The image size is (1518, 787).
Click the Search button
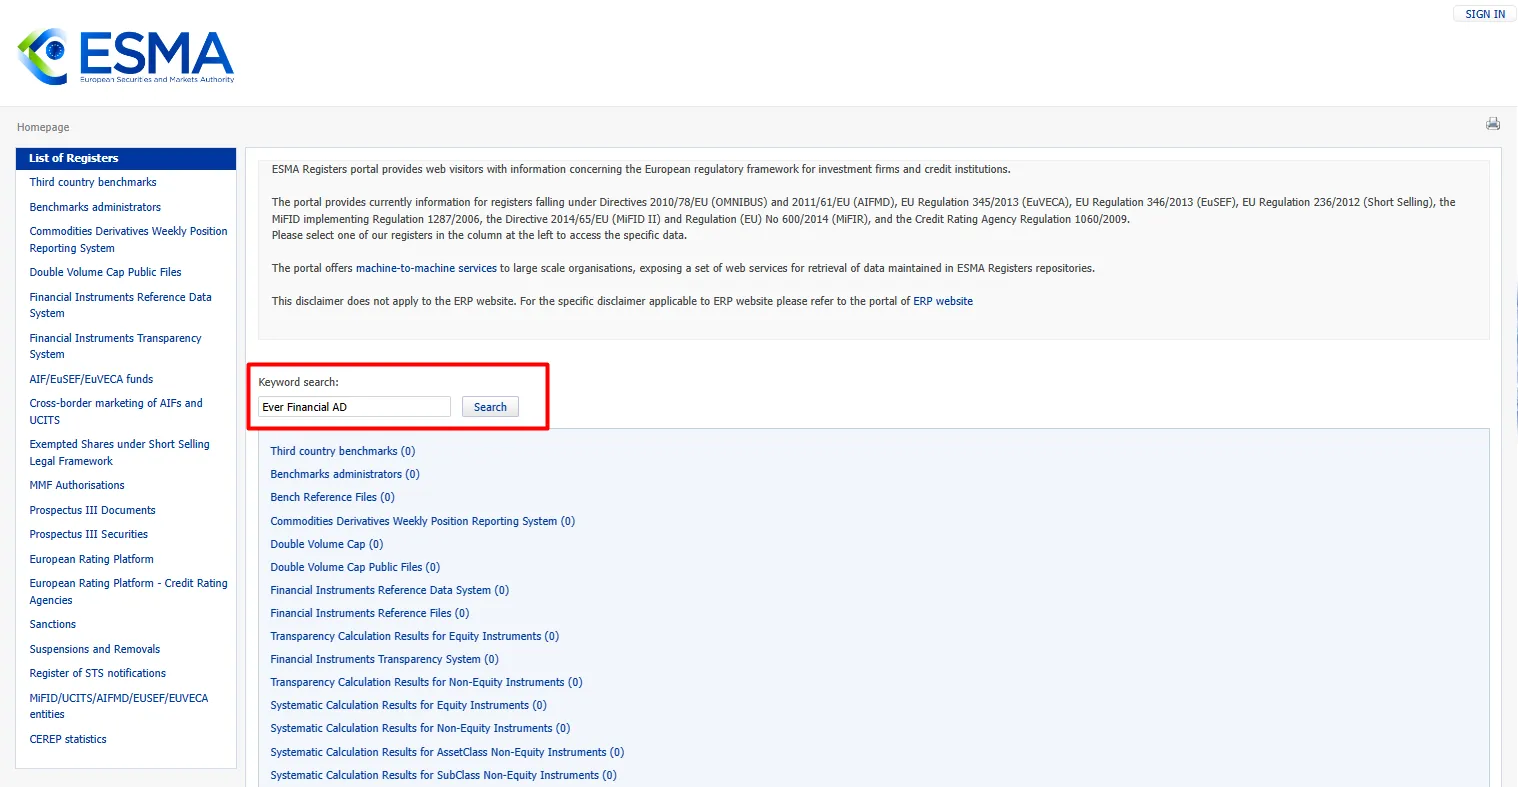click(490, 407)
